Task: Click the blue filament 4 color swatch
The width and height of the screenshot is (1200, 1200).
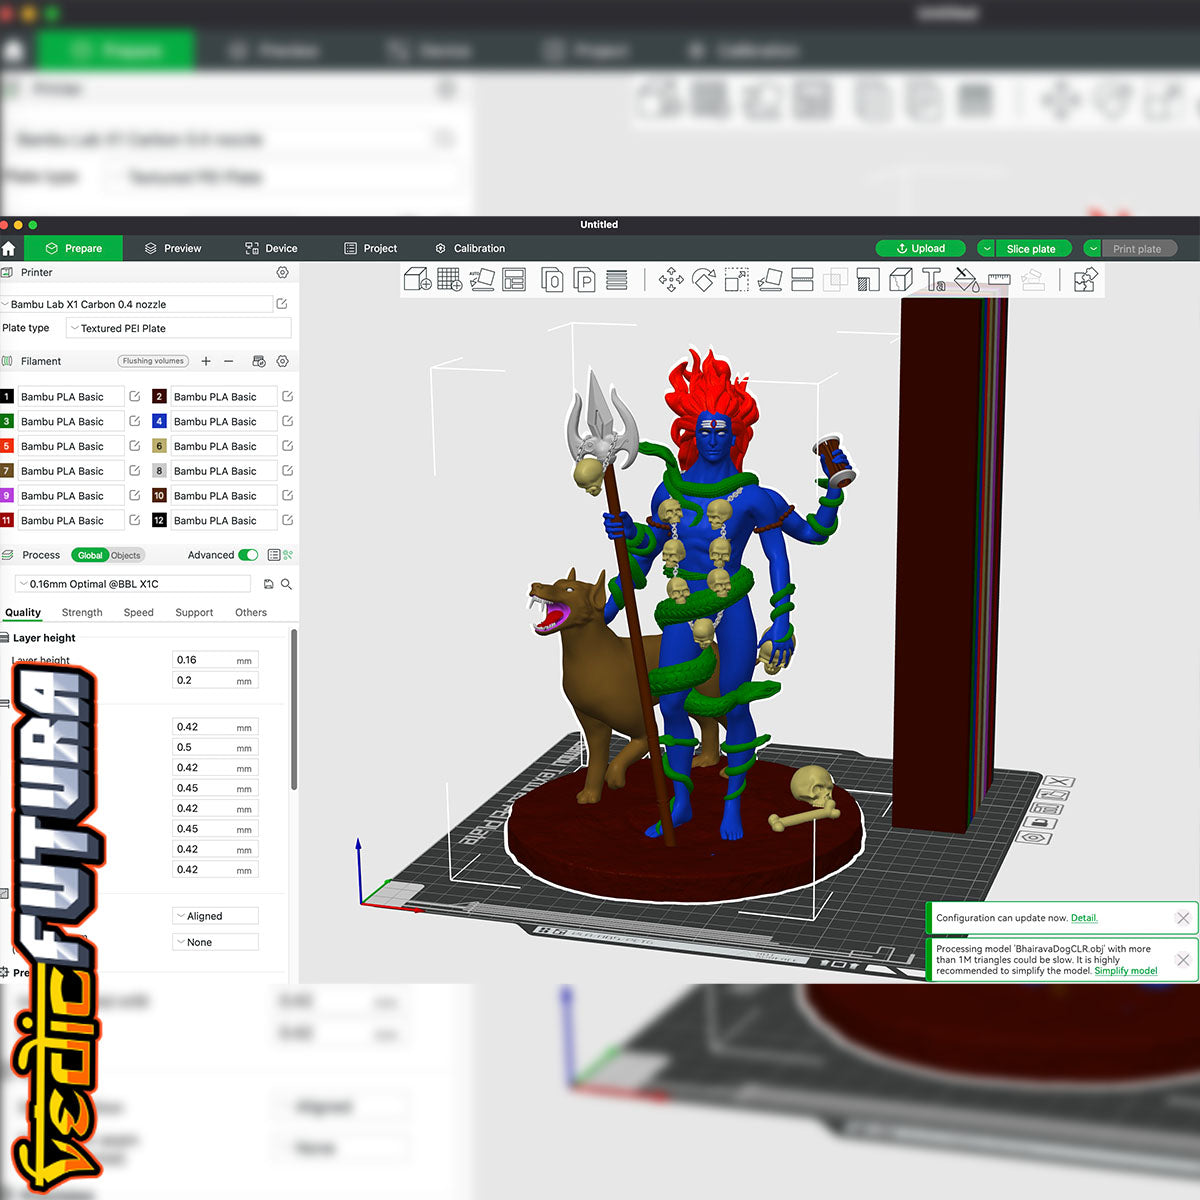Action: tap(159, 422)
